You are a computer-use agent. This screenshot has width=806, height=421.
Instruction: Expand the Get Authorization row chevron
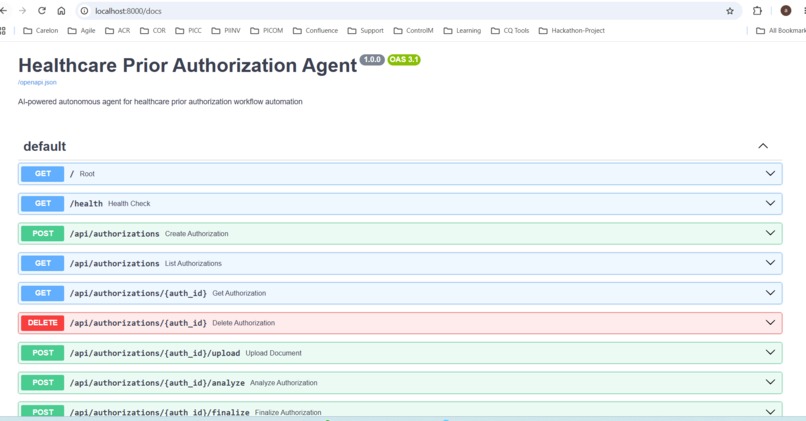(770, 293)
